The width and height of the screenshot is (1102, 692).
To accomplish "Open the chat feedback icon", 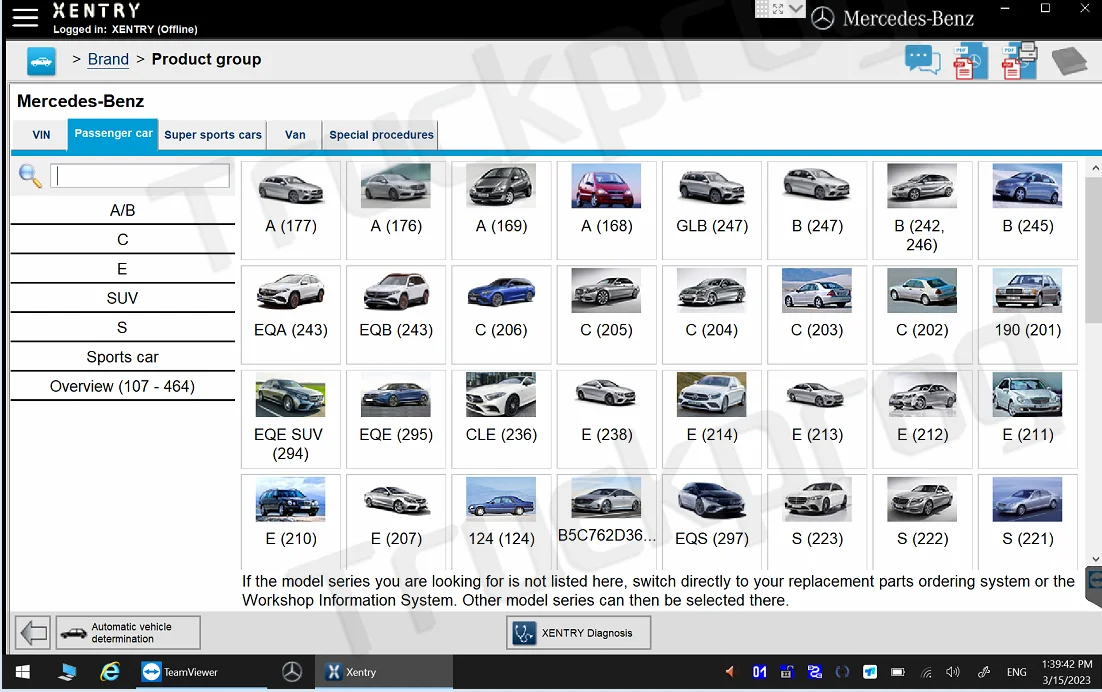I will [922, 60].
